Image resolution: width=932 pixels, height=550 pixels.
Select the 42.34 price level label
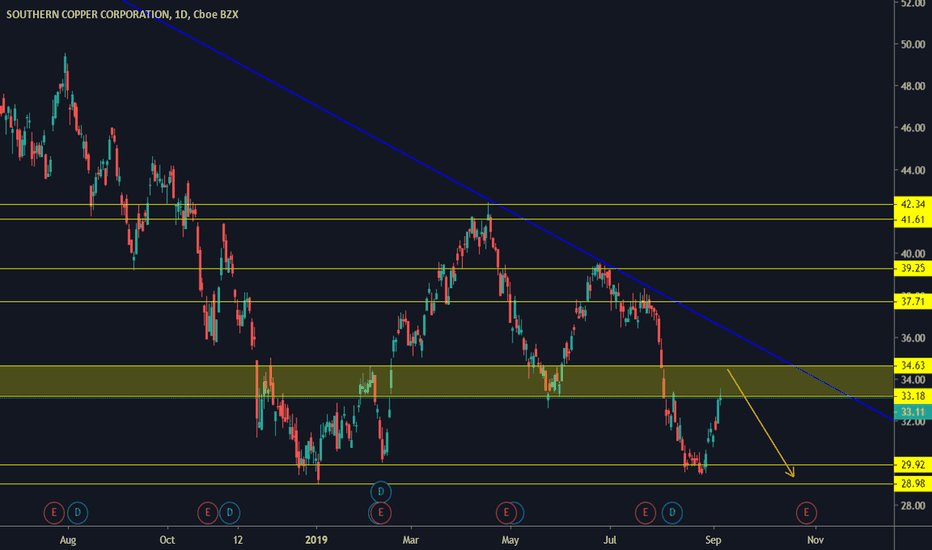(912, 204)
